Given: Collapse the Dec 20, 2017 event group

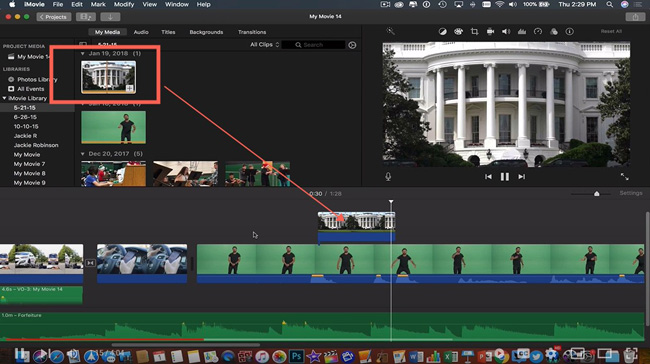Looking at the screenshot, I should tap(82, 154).
